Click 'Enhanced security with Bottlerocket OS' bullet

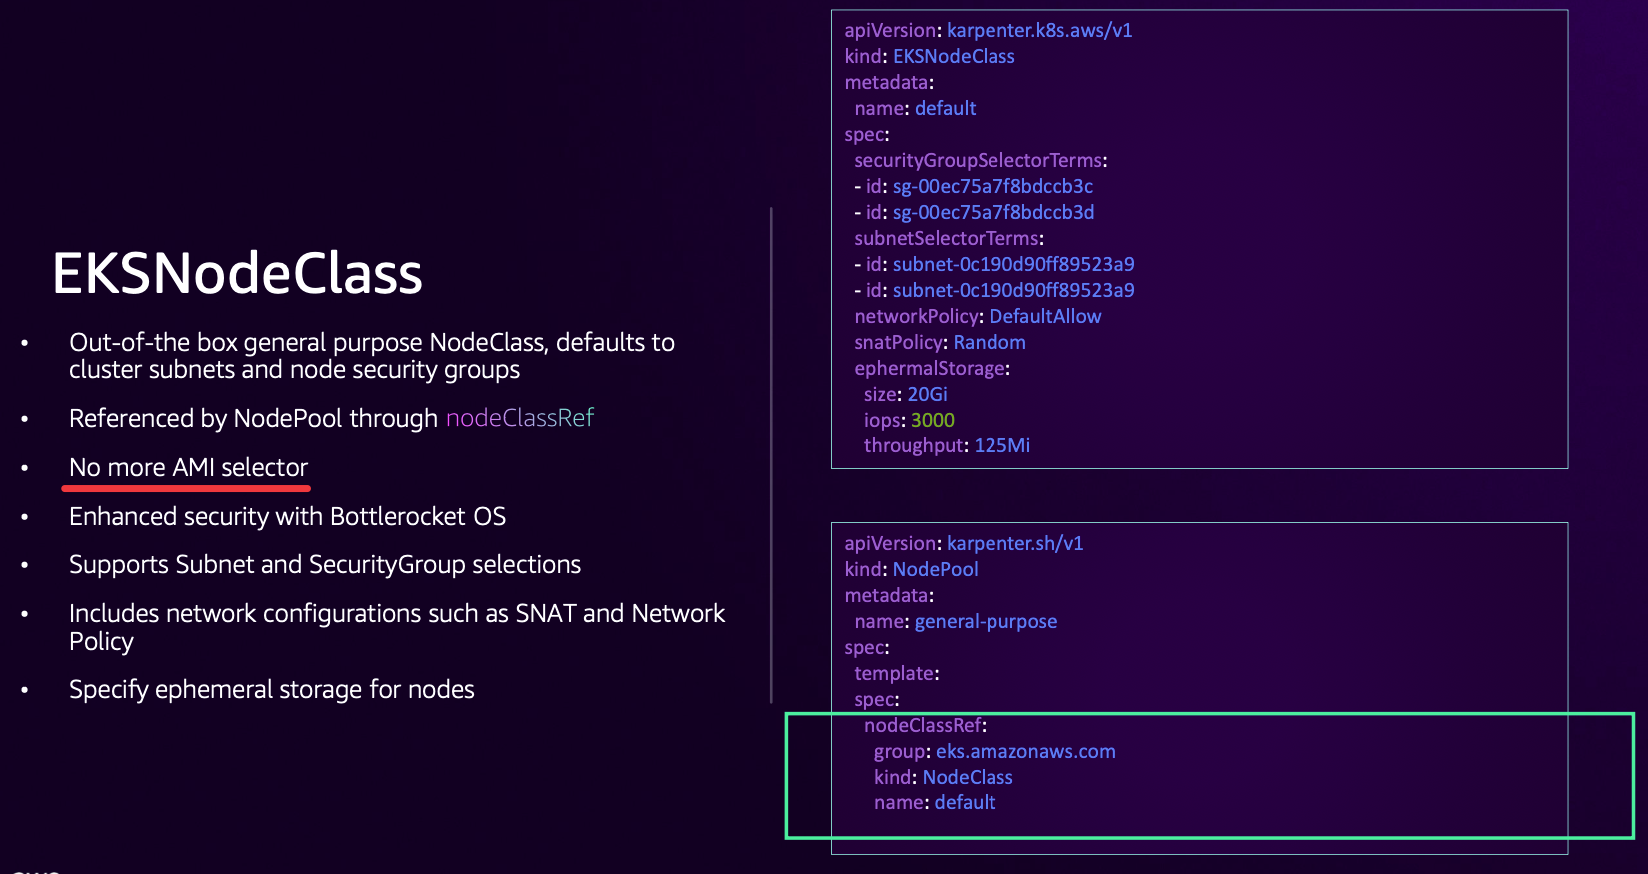pyautogui.click(x=287, y=517)
